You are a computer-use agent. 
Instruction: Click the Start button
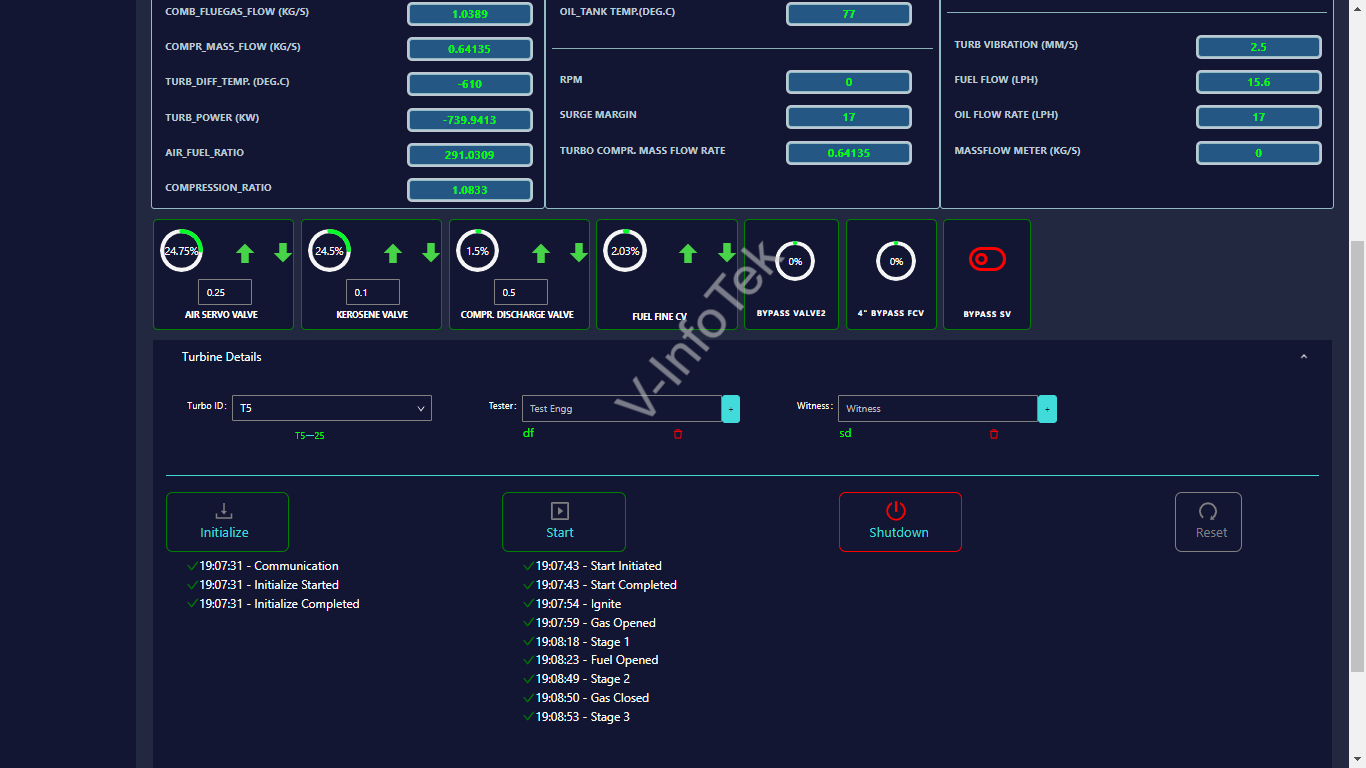(564, 522)
